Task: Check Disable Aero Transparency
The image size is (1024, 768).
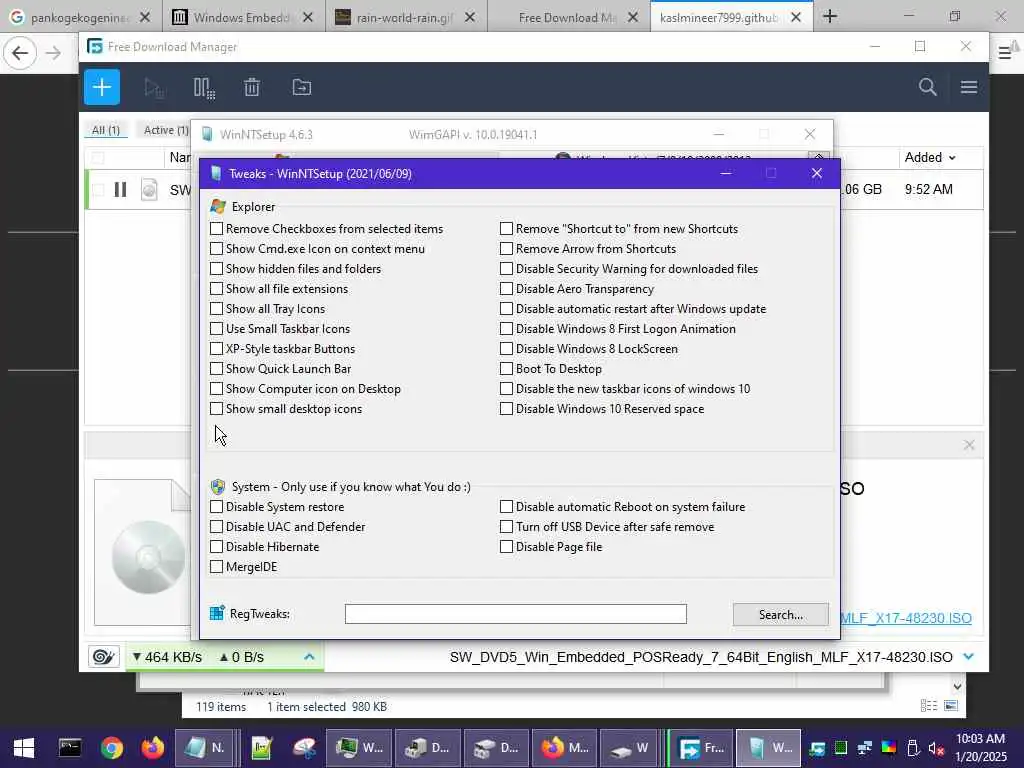Action: 506,289
